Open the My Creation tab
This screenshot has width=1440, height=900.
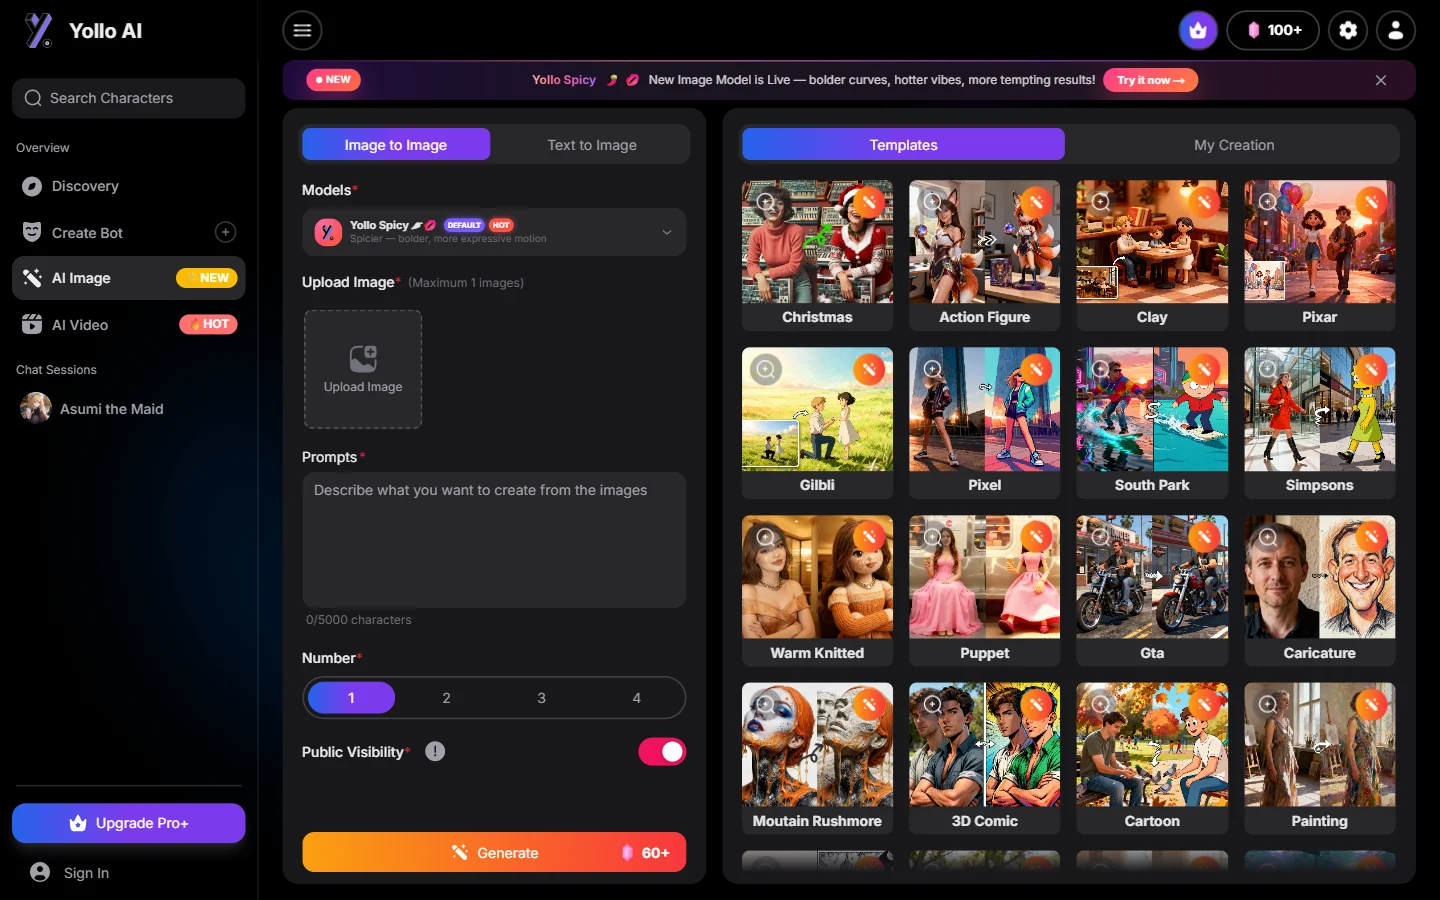tap(1234, 144)
